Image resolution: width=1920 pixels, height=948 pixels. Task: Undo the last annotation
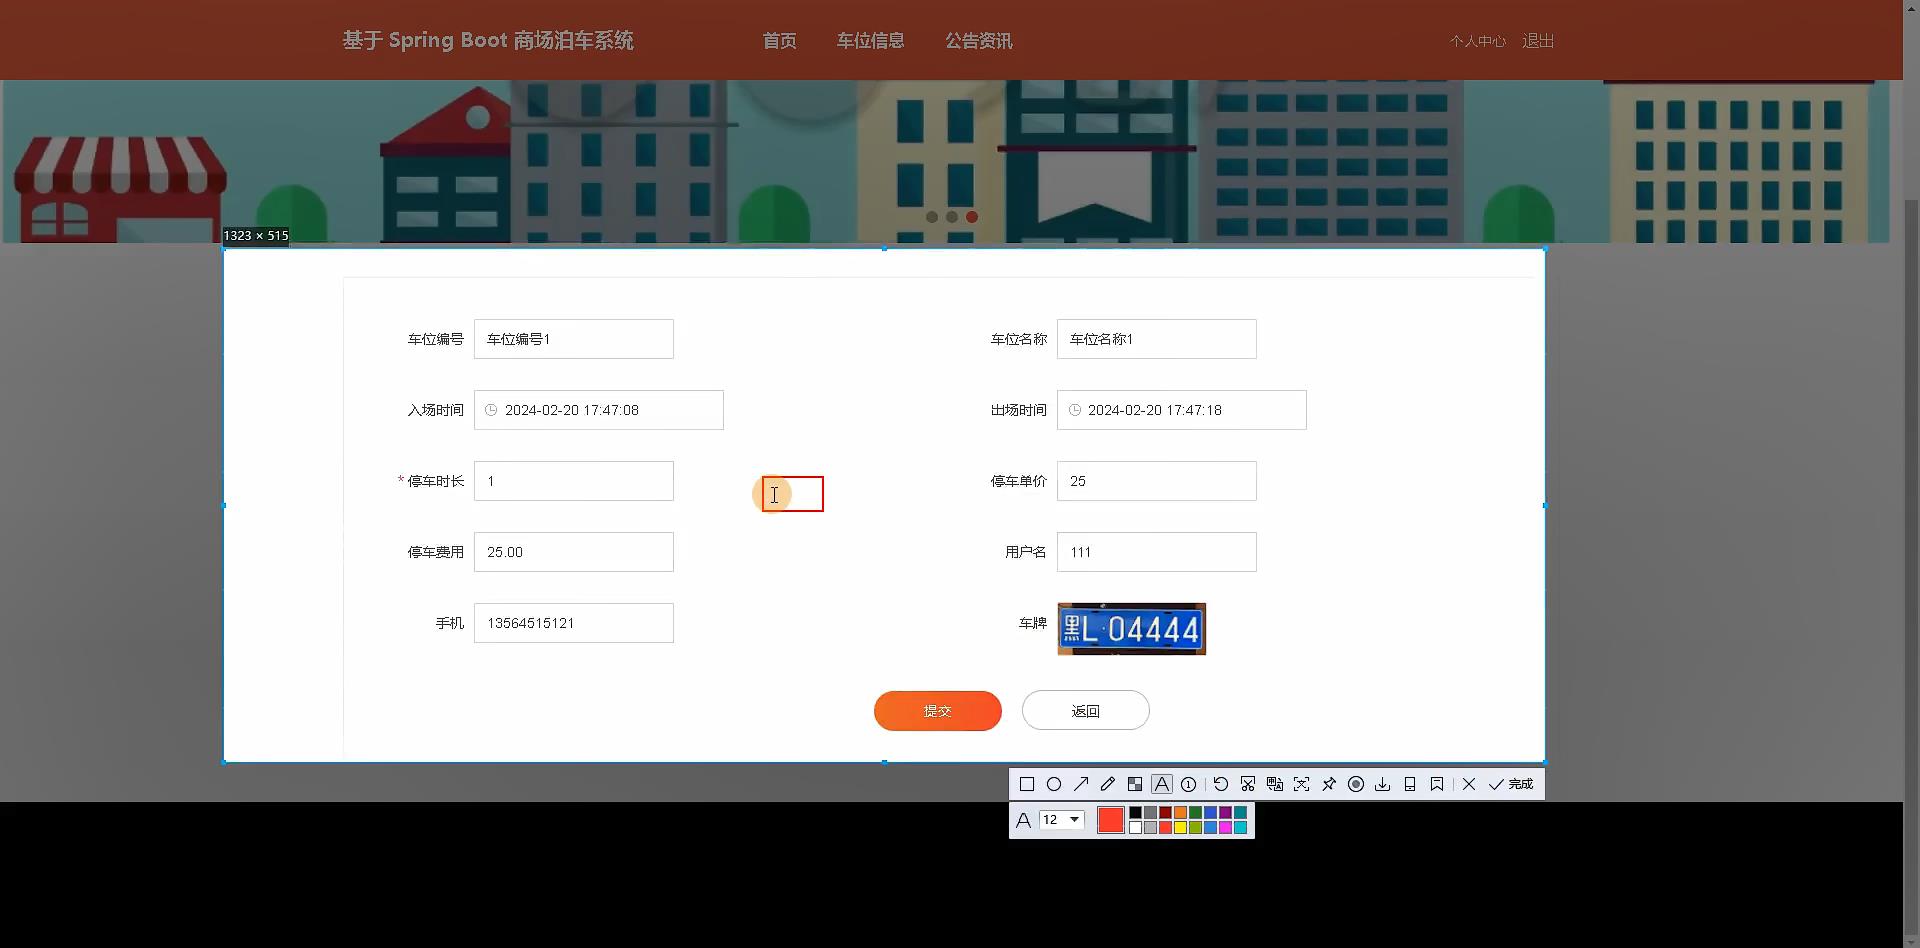click(x=1221, y=784)
